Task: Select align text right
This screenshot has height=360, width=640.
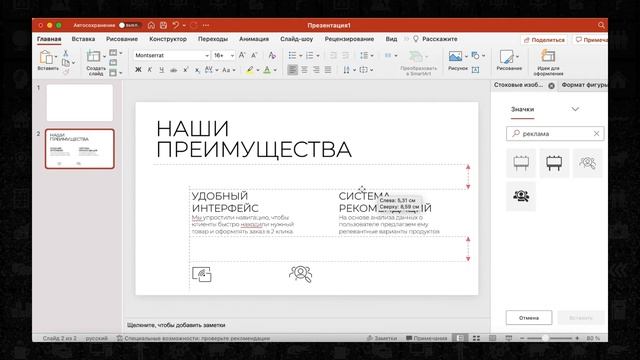Action: click(x=316, y=70)
